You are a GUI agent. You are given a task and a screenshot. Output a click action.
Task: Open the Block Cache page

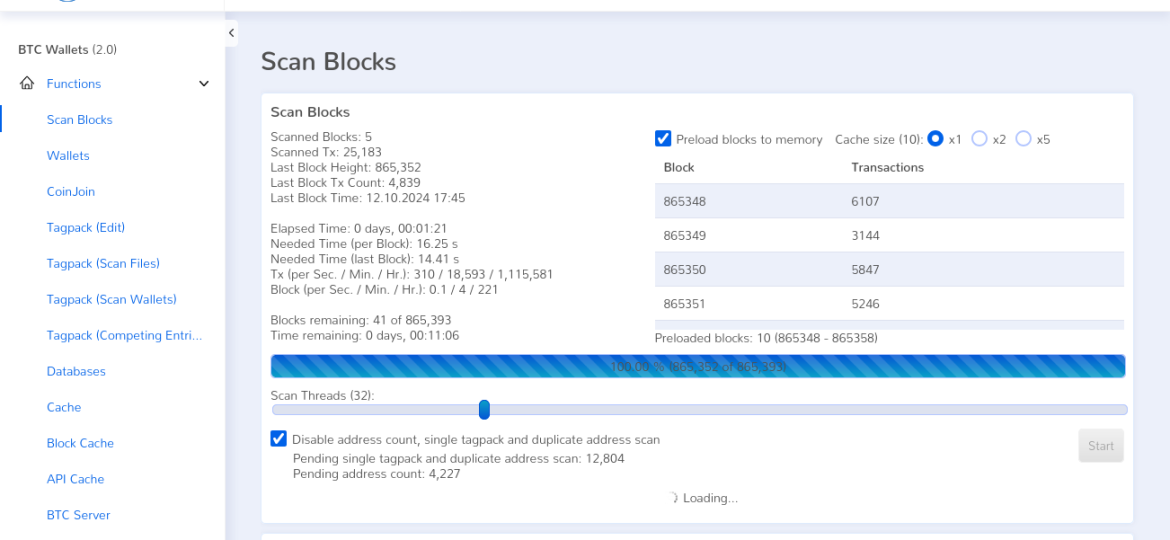[80, 443]
